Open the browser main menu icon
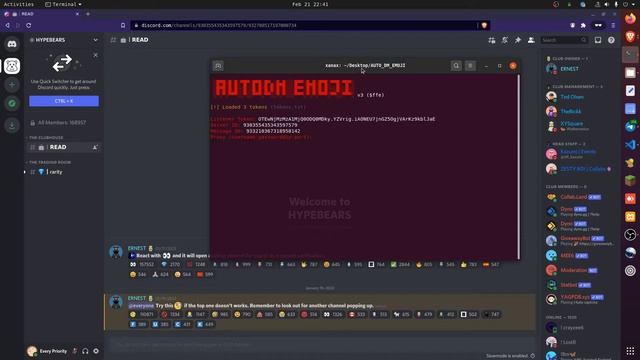The image size is (640, 360). tap(613, 25)
